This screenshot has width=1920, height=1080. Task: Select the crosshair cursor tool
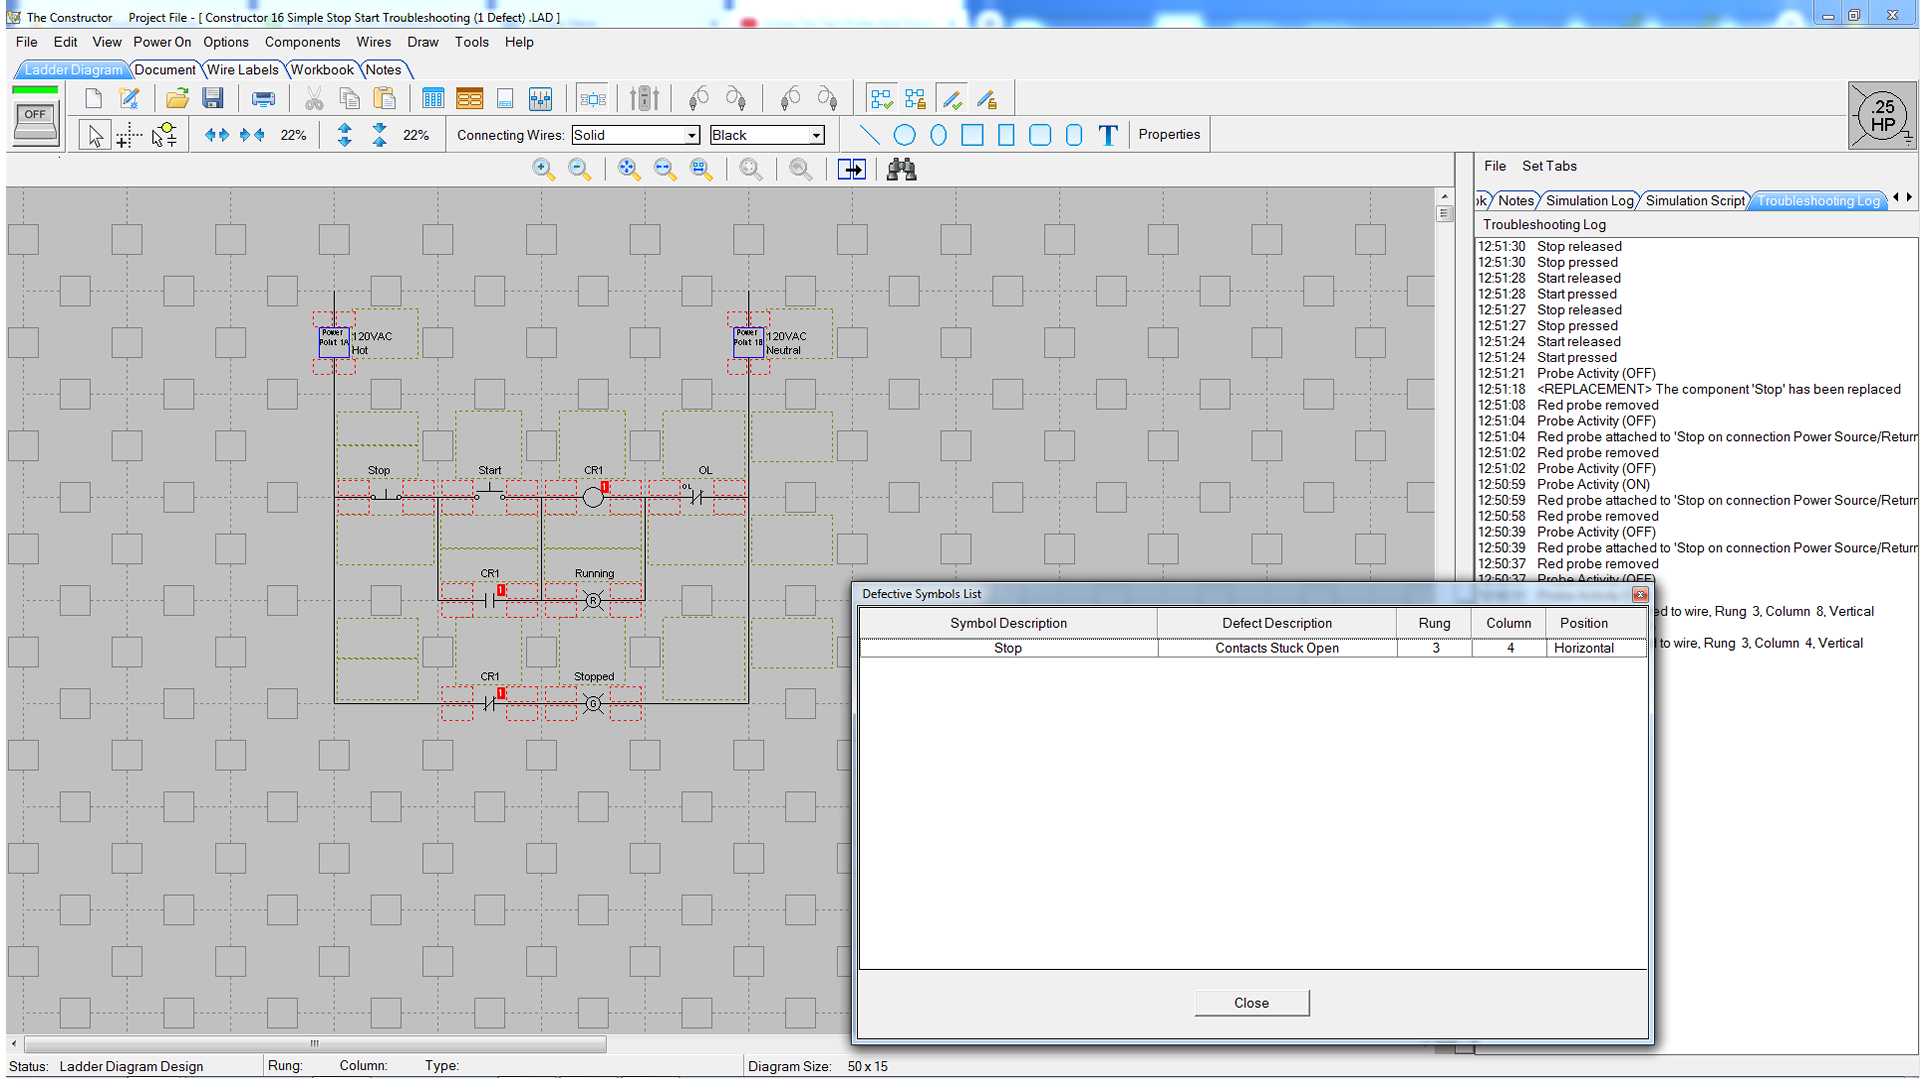tap(127, 137)
